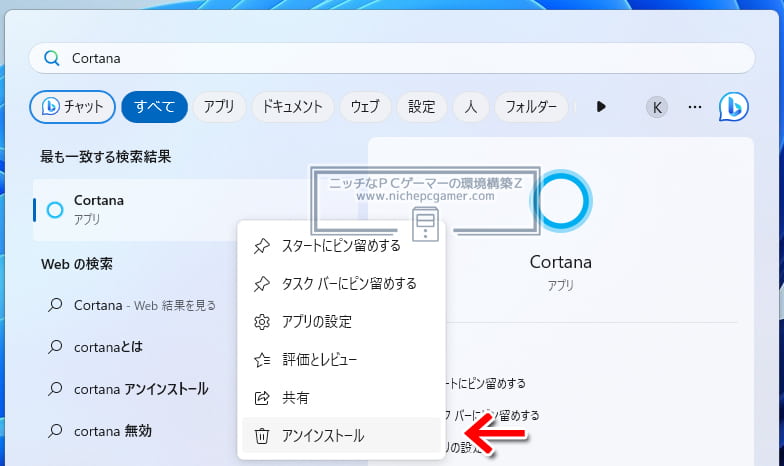This screenshot has height=466, width=784.
Task: Click the search magnifier icon in search box
Action: click(x=52, y=58)
